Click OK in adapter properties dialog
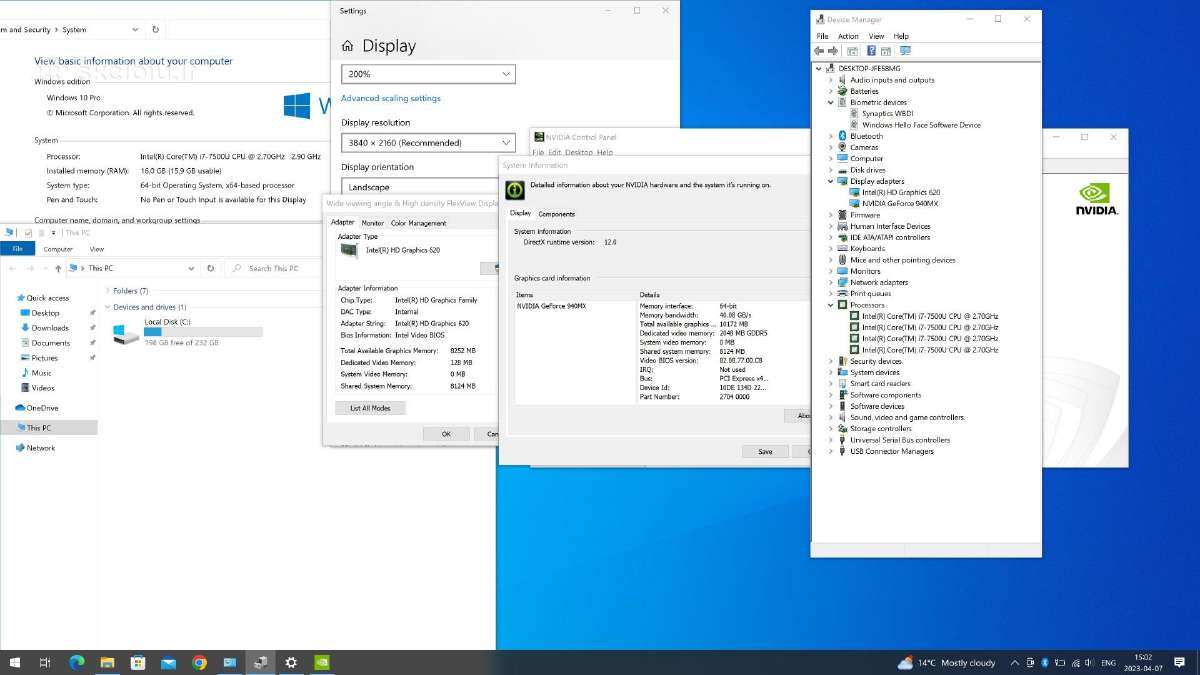 point(446,434)
